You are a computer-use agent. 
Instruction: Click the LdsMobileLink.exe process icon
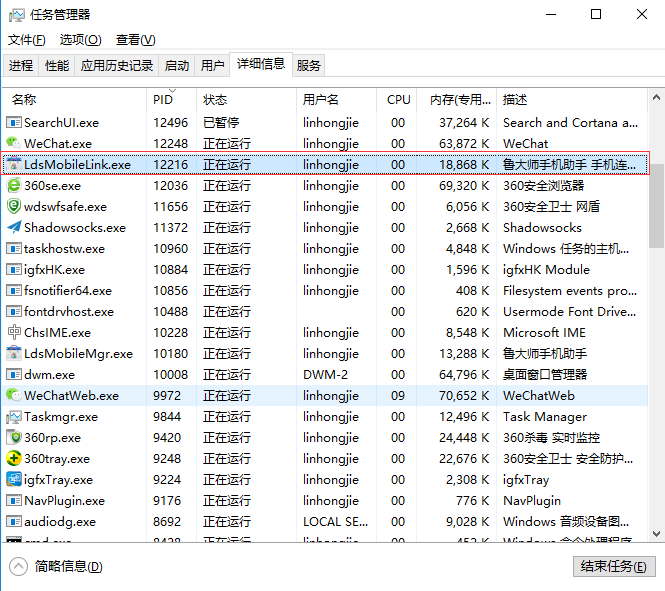pos(14,165)
